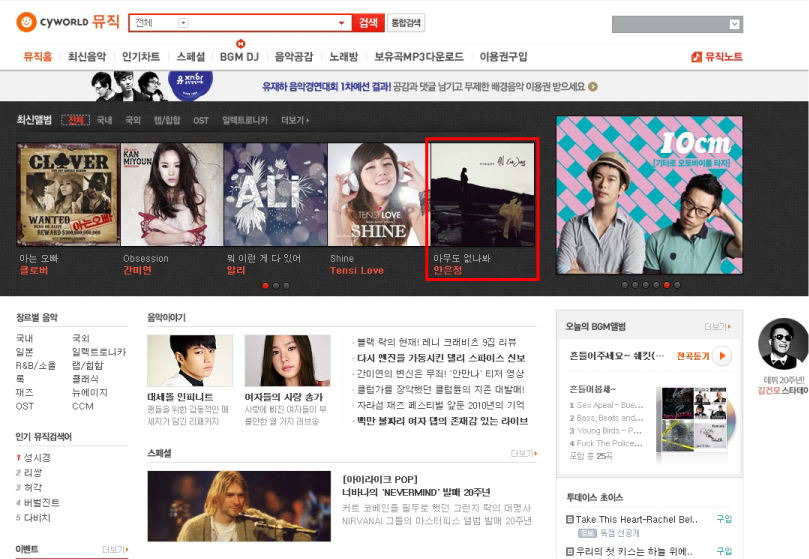The height and width of the screenshot is (559, 809).
Task: Search popular keyword 성시경
Action: pyautogui.click(x=37, y=457)
